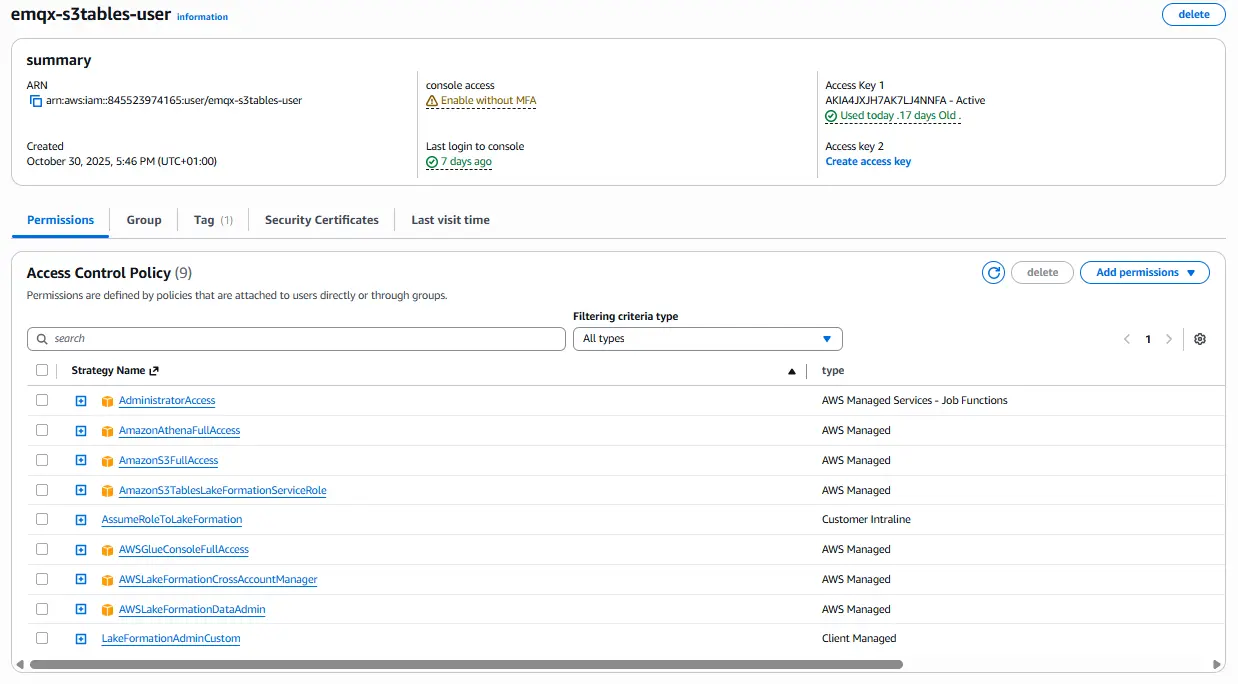The height and width of the screenshot is (684, 1238).
Task: Toggle the select-all checkbox in table header
Action: point(42,370)
